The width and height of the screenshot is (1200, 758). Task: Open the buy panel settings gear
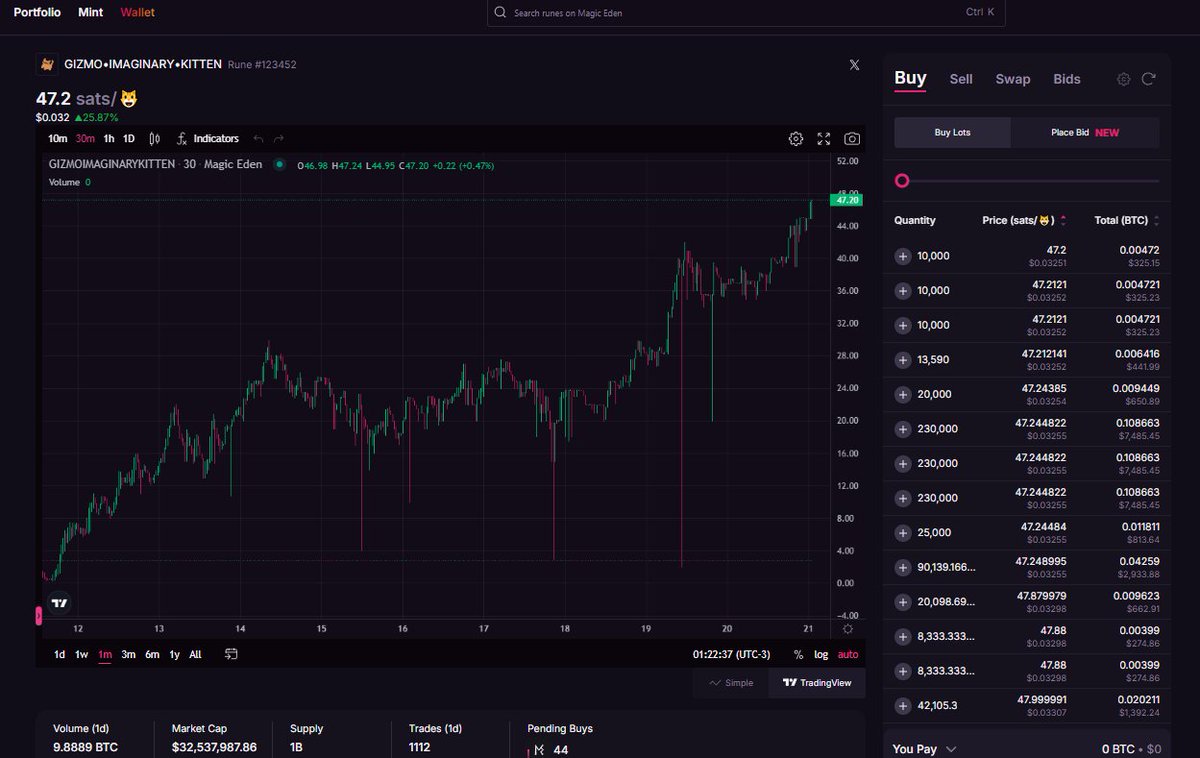coord(1123,79)
